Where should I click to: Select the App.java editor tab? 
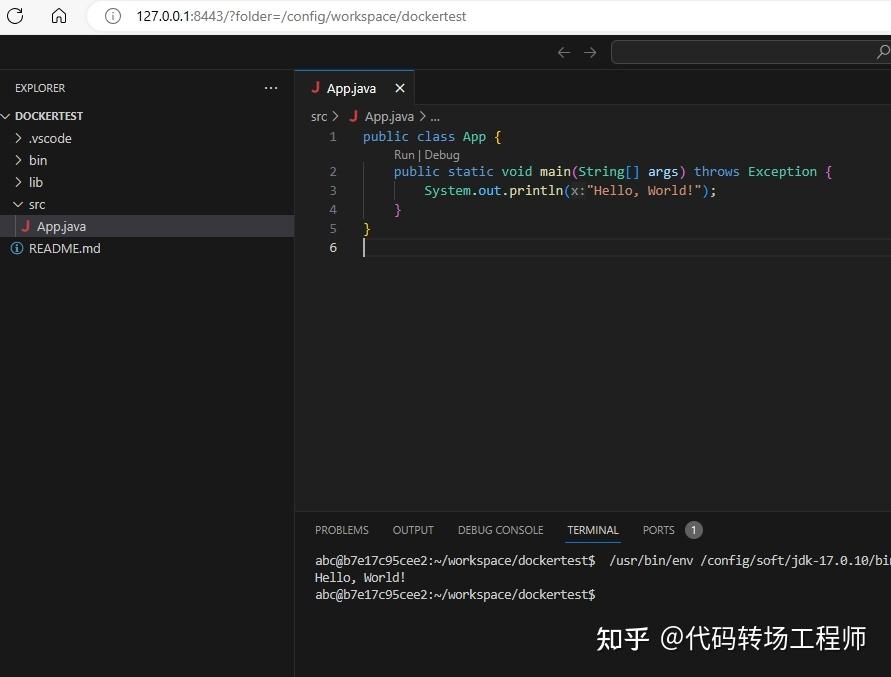coord(354,88)
